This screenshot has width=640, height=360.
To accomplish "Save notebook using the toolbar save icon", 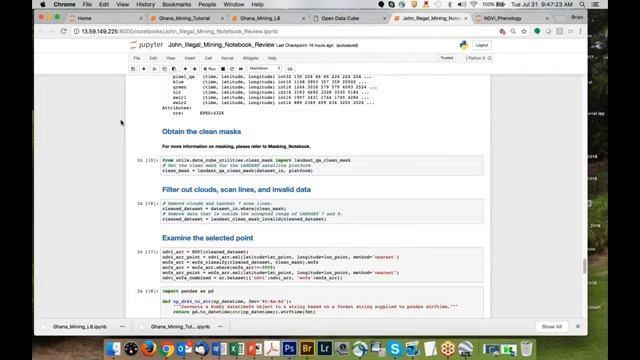I will pos(133,69).
